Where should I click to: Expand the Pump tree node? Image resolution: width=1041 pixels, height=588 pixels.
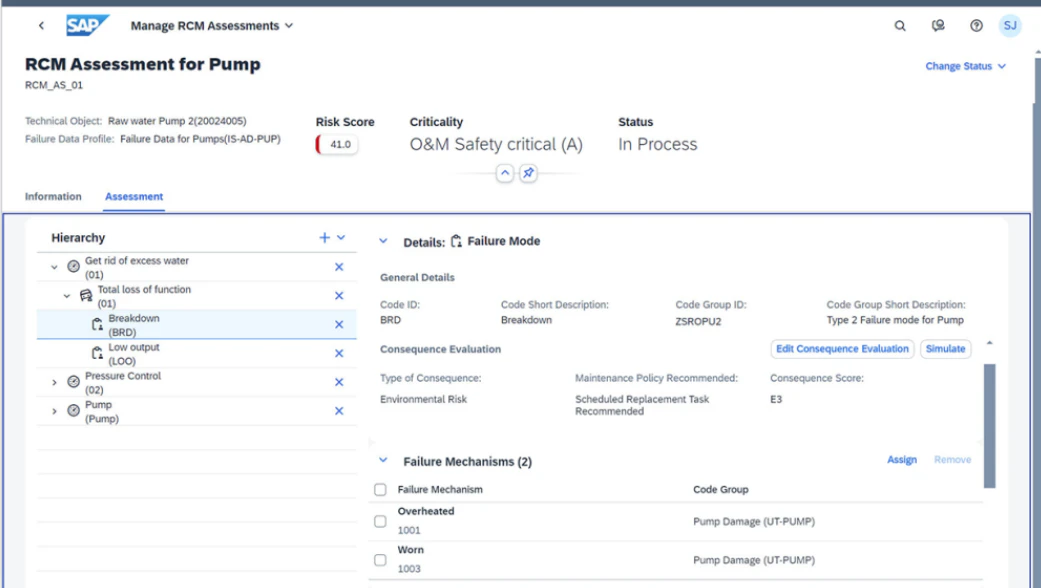pos(56,409)
